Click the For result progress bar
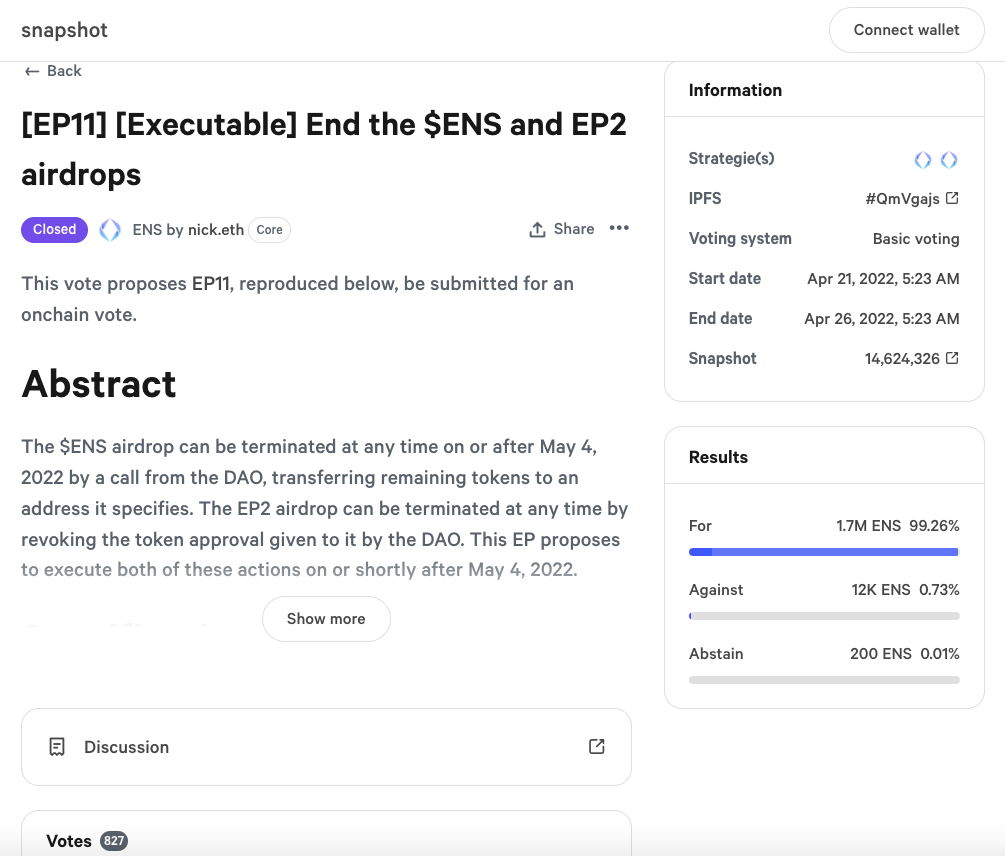This screenshot has height=856, width=1005. coord(824,552)
